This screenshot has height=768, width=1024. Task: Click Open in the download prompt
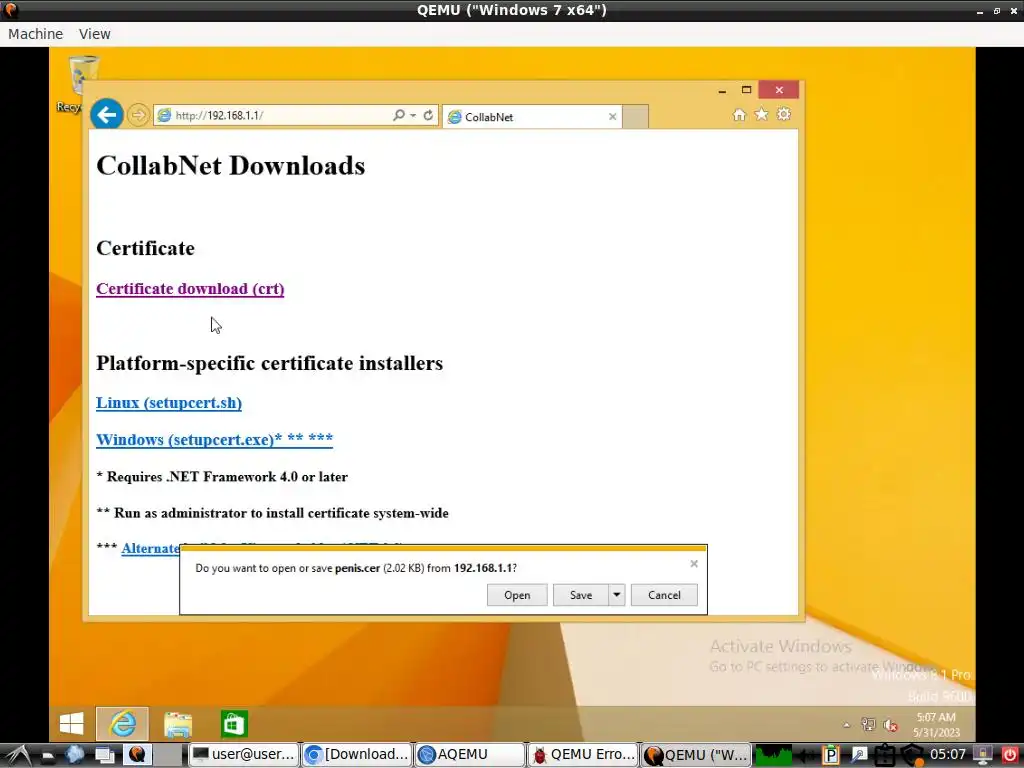517,595
